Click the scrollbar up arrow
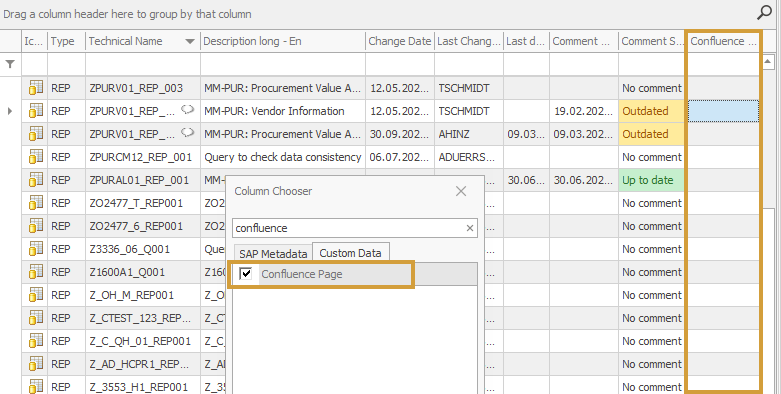The width and height of the screenshot is (781, 394). click(x=768, y=62)
